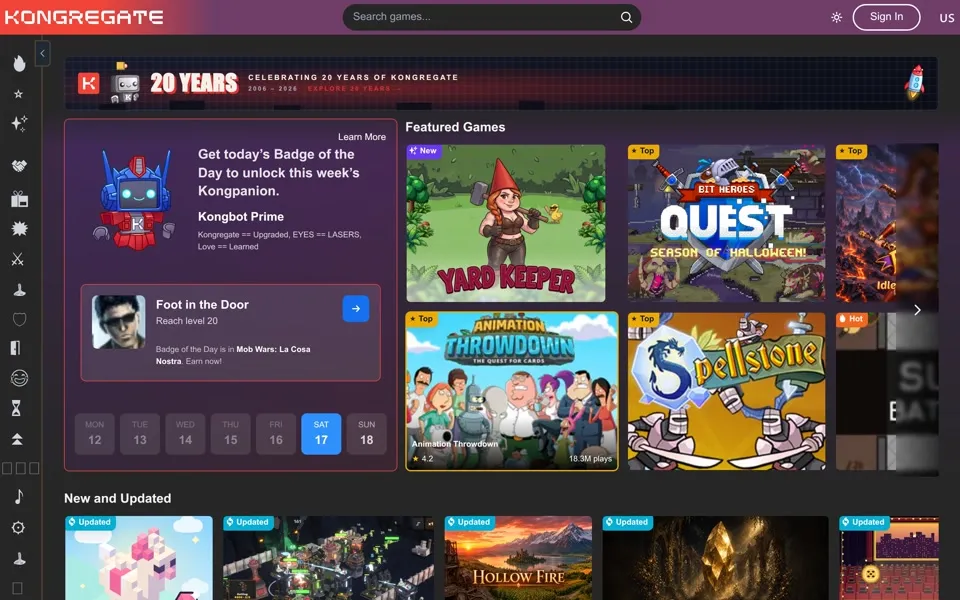Click the Learn More link

362,137
